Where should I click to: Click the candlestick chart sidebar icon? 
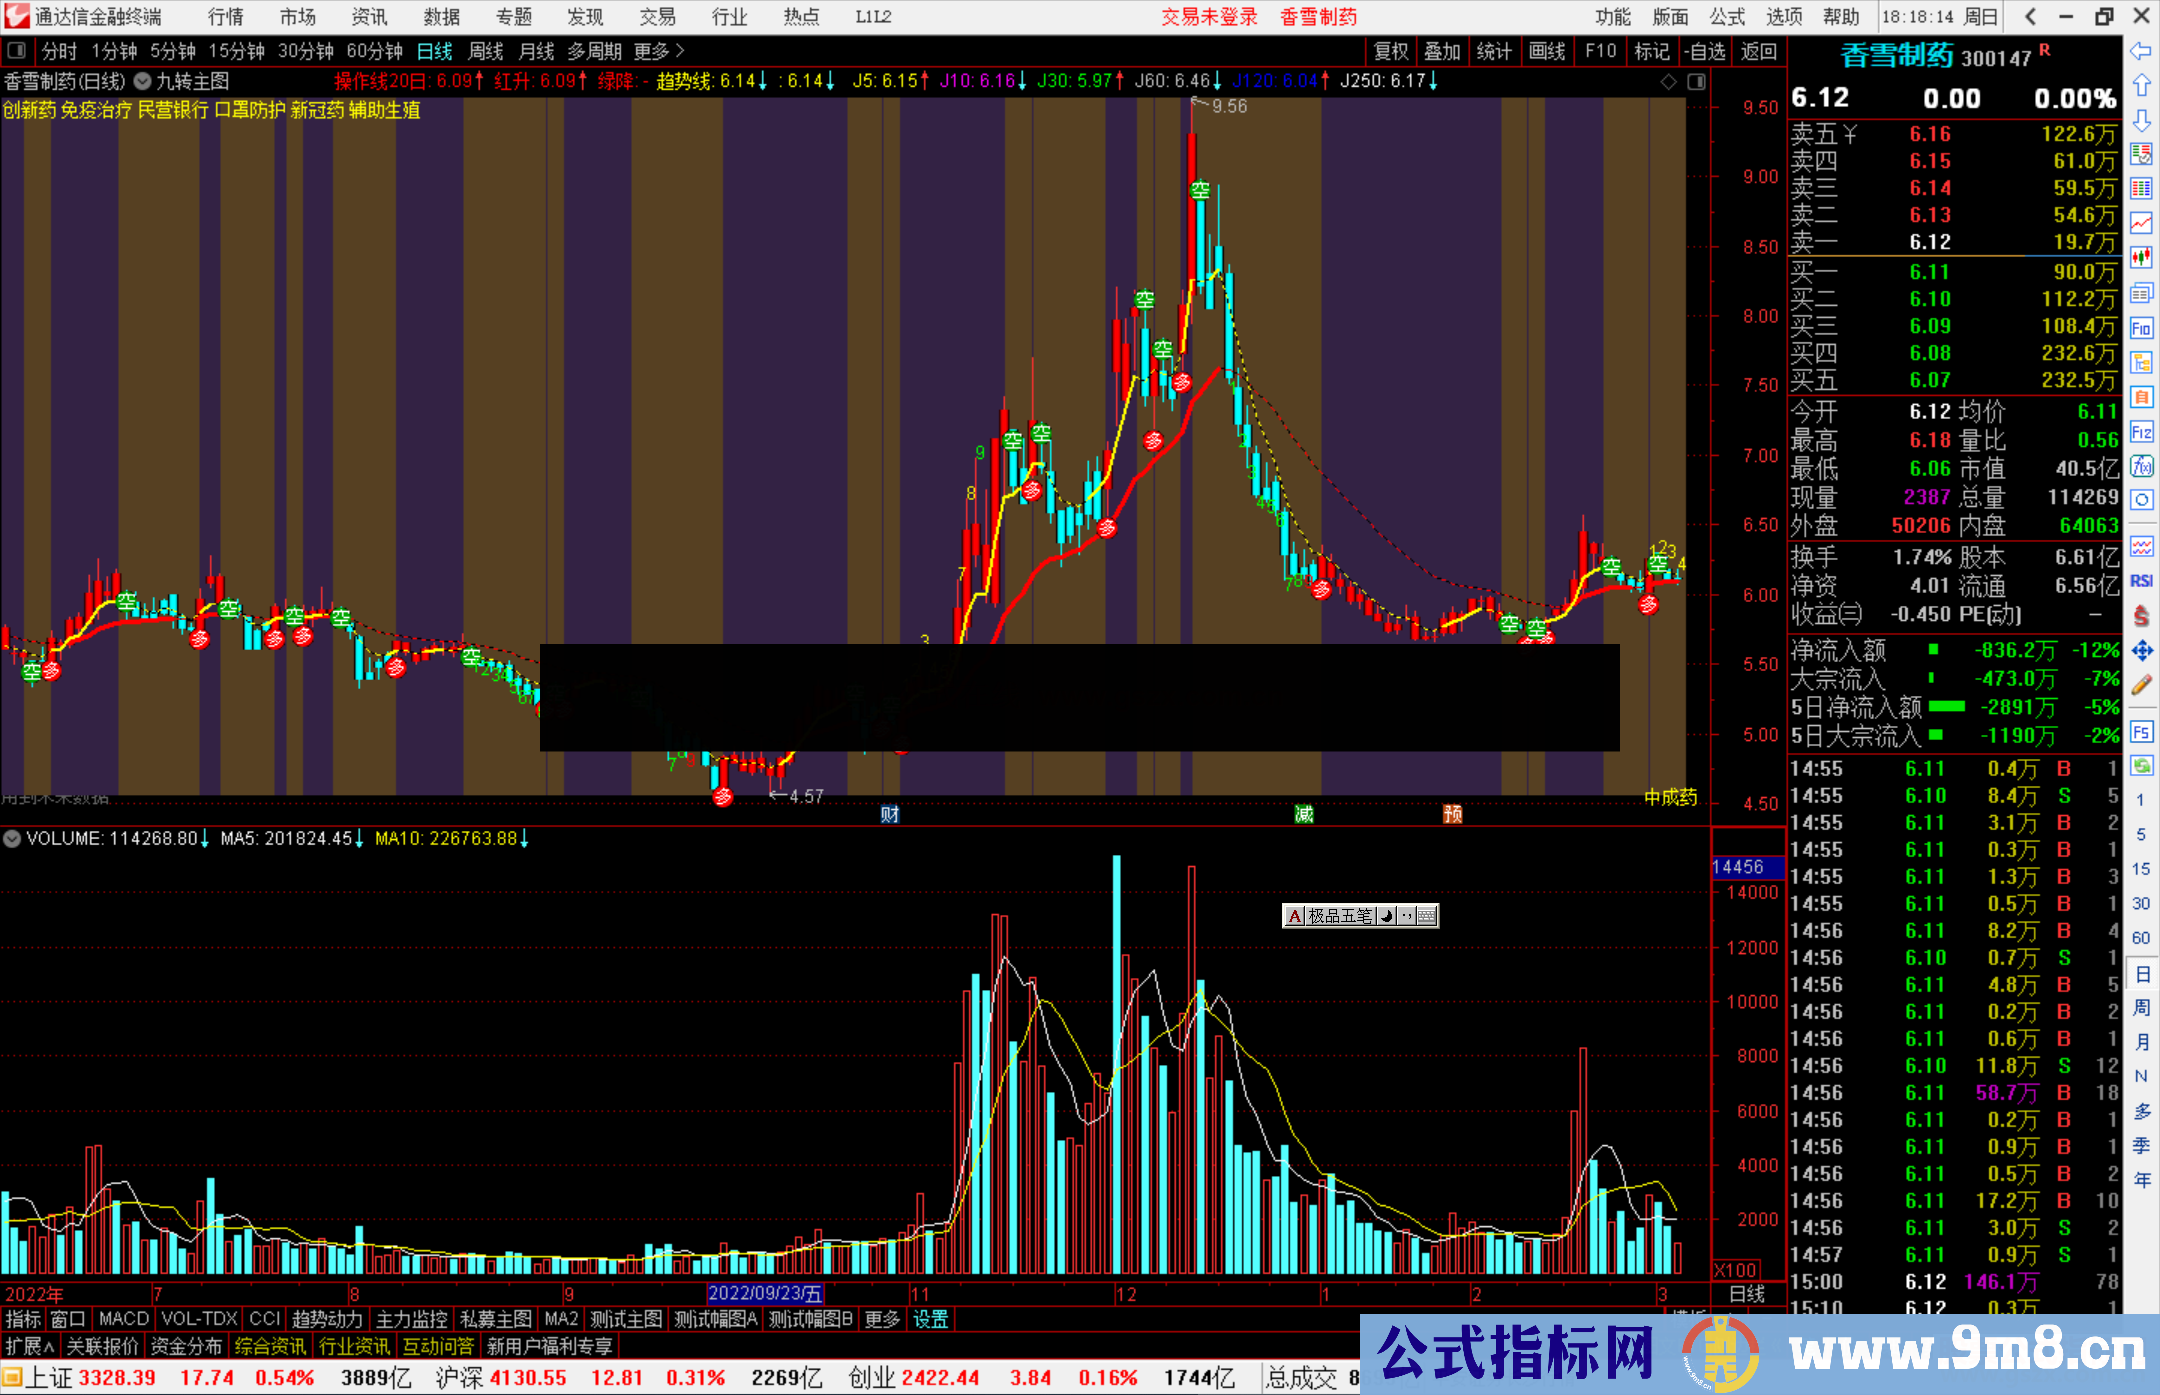pos(2141,258)
